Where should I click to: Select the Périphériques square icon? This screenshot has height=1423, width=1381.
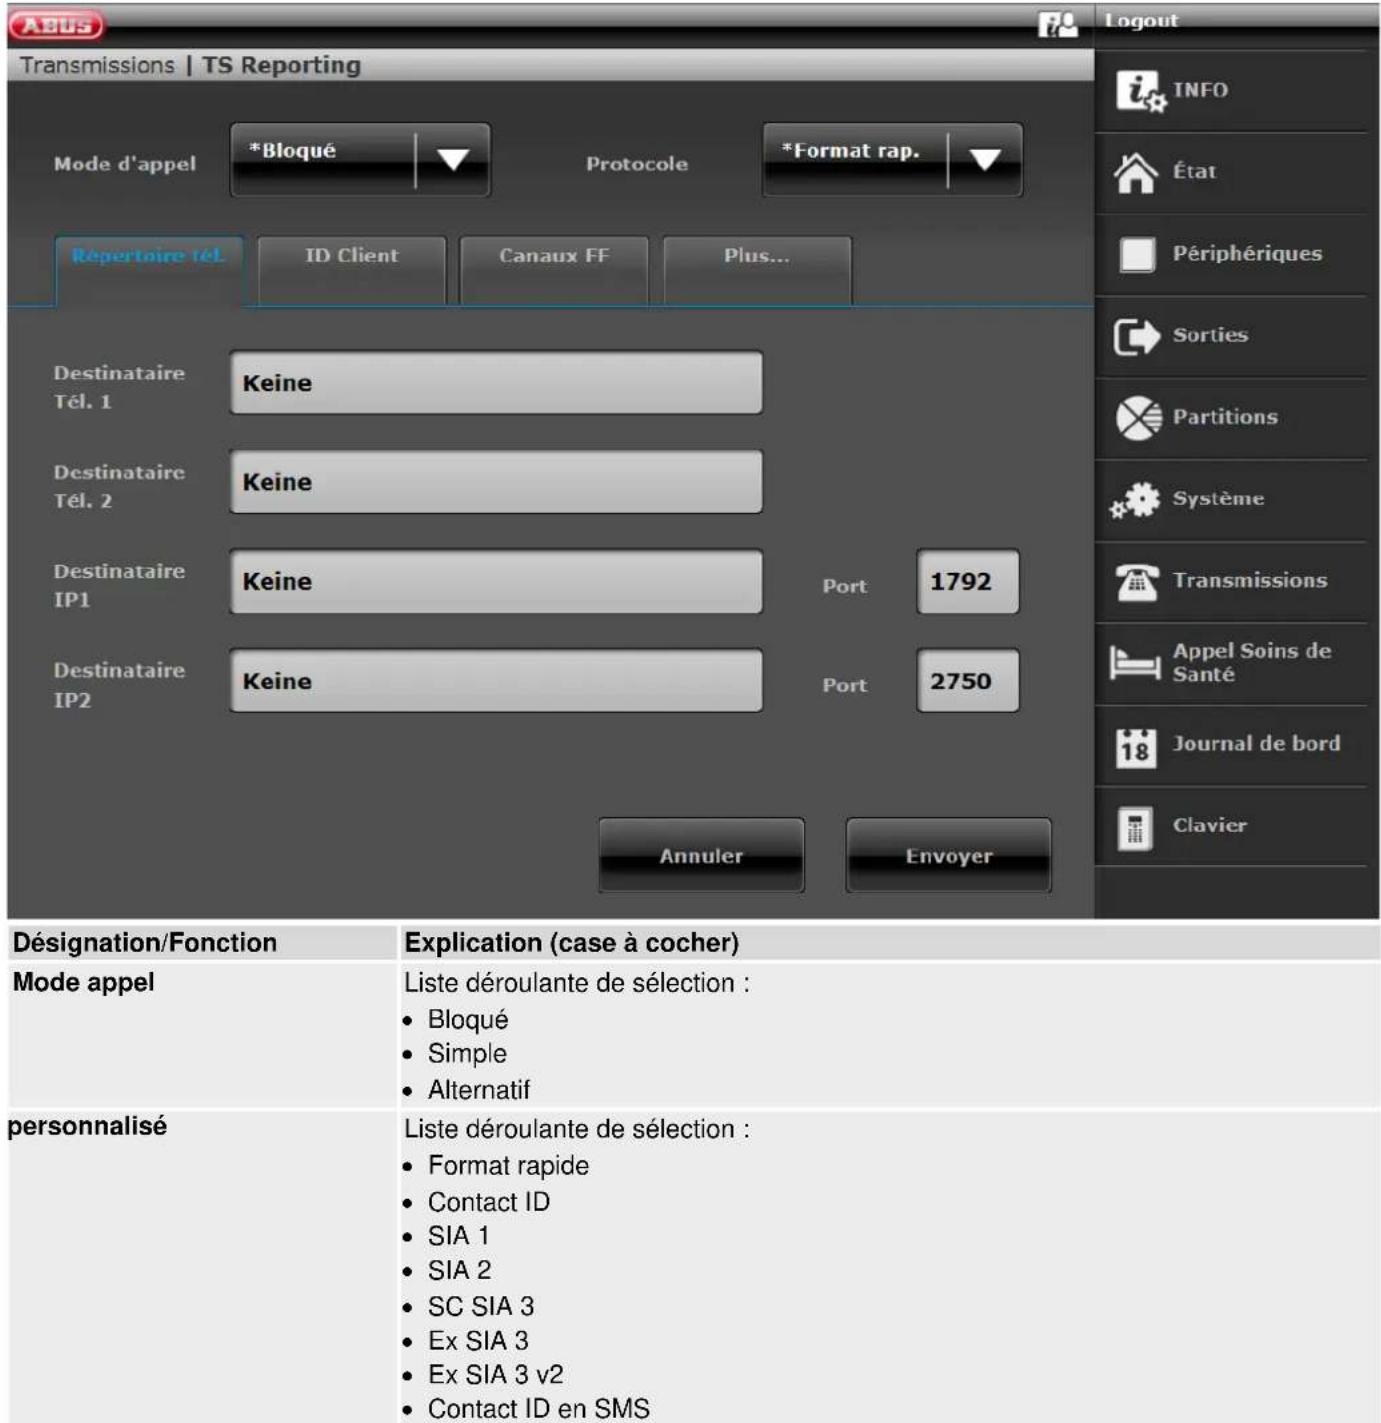1137,254
